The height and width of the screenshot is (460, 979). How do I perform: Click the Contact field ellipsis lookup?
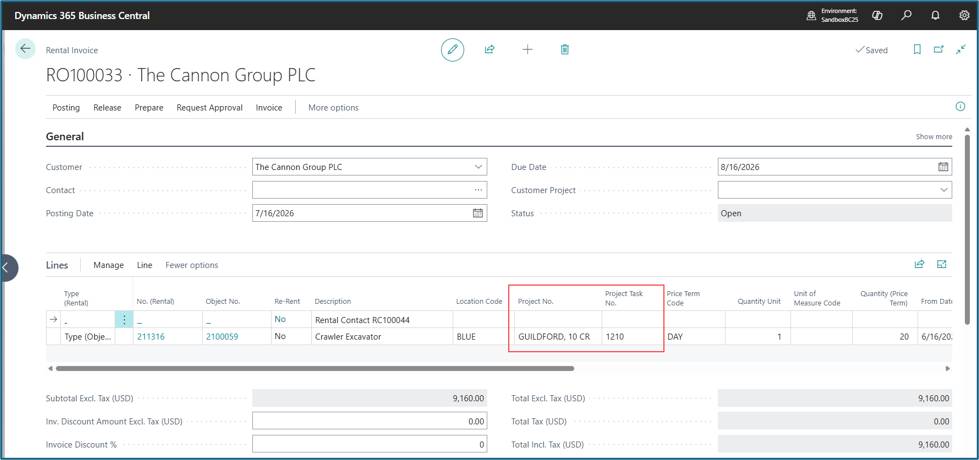pos(478,190)
